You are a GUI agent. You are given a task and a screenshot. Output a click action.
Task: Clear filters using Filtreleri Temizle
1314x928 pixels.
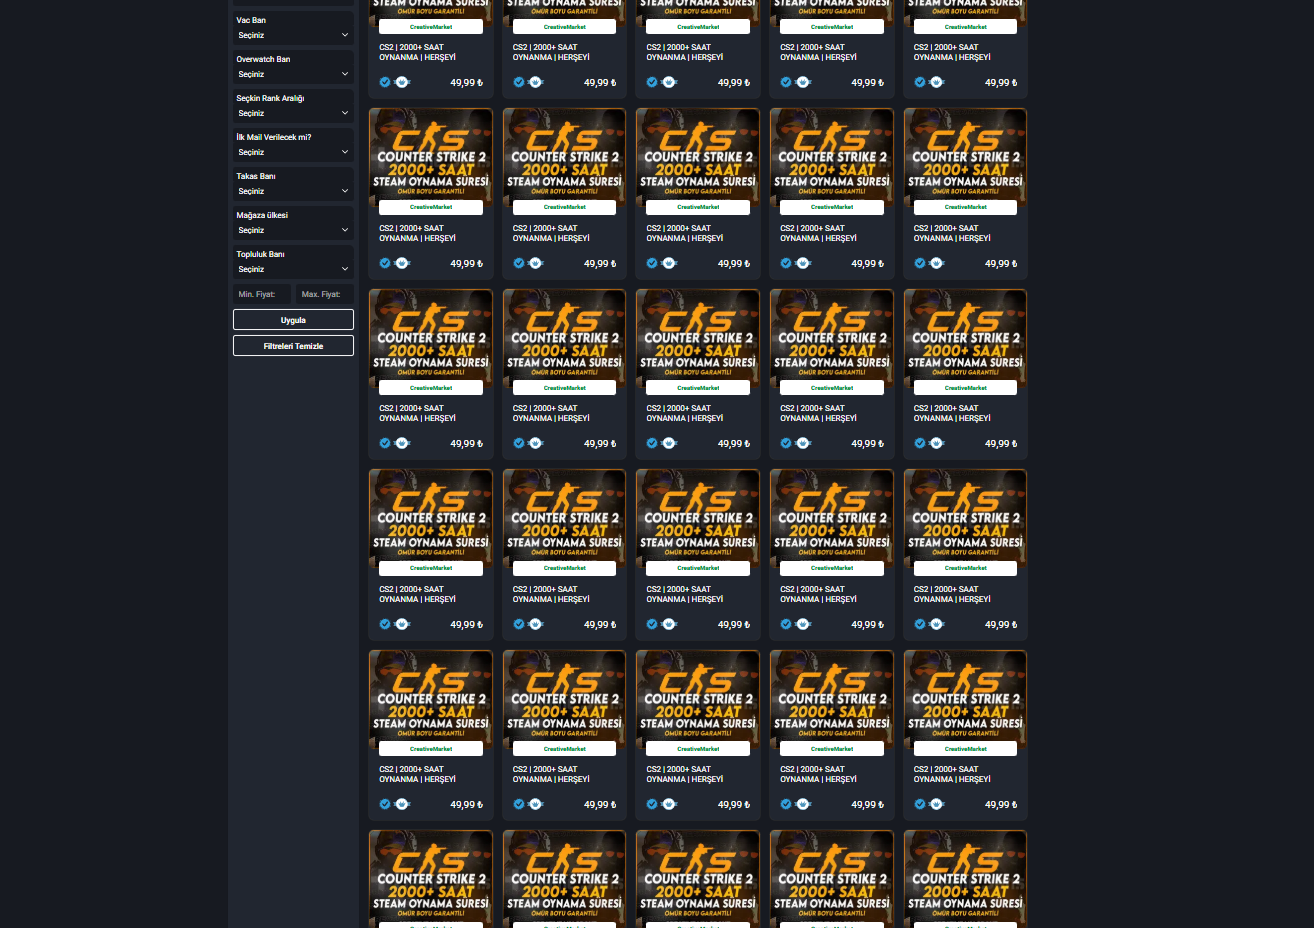click(293, 346)
